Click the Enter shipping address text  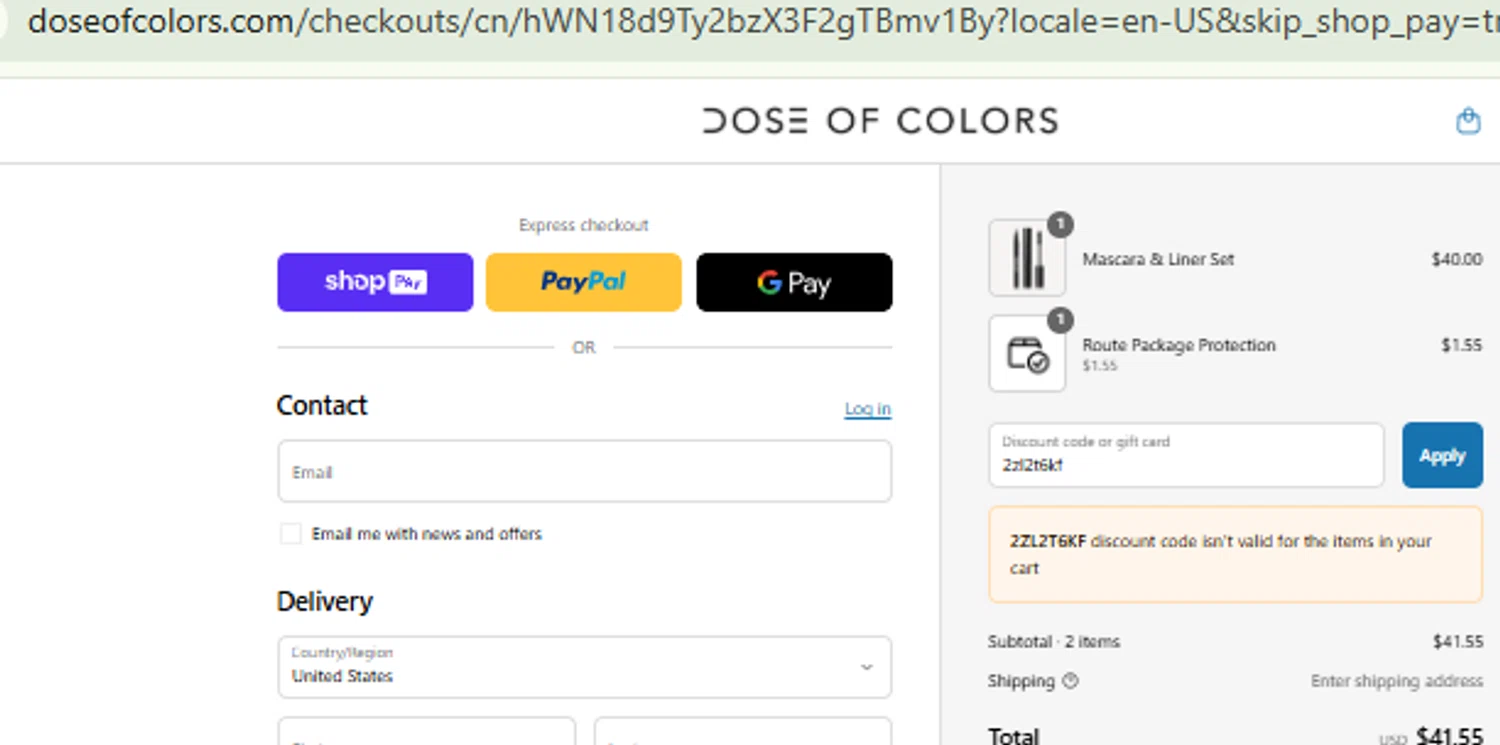pyautogui.click(x=1397, y=681)
